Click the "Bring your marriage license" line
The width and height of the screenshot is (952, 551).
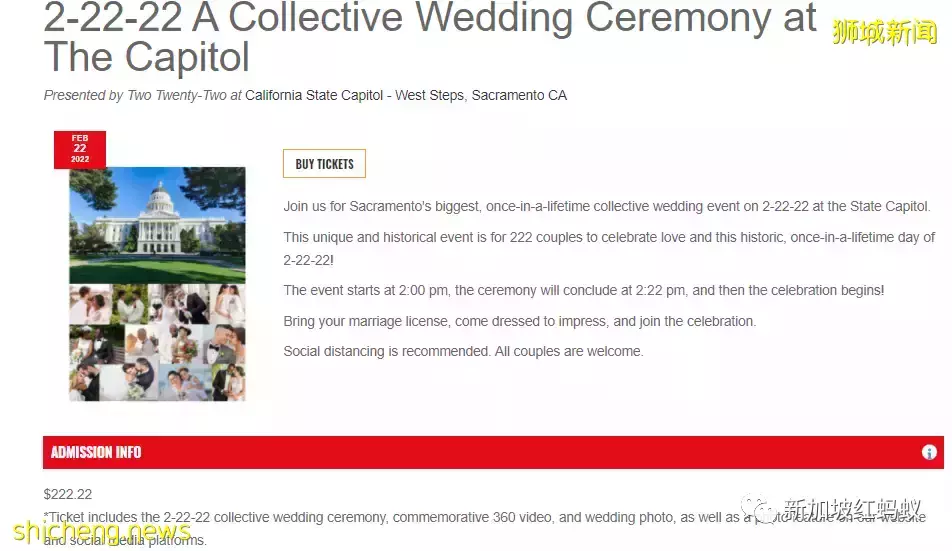coord(519,321)
